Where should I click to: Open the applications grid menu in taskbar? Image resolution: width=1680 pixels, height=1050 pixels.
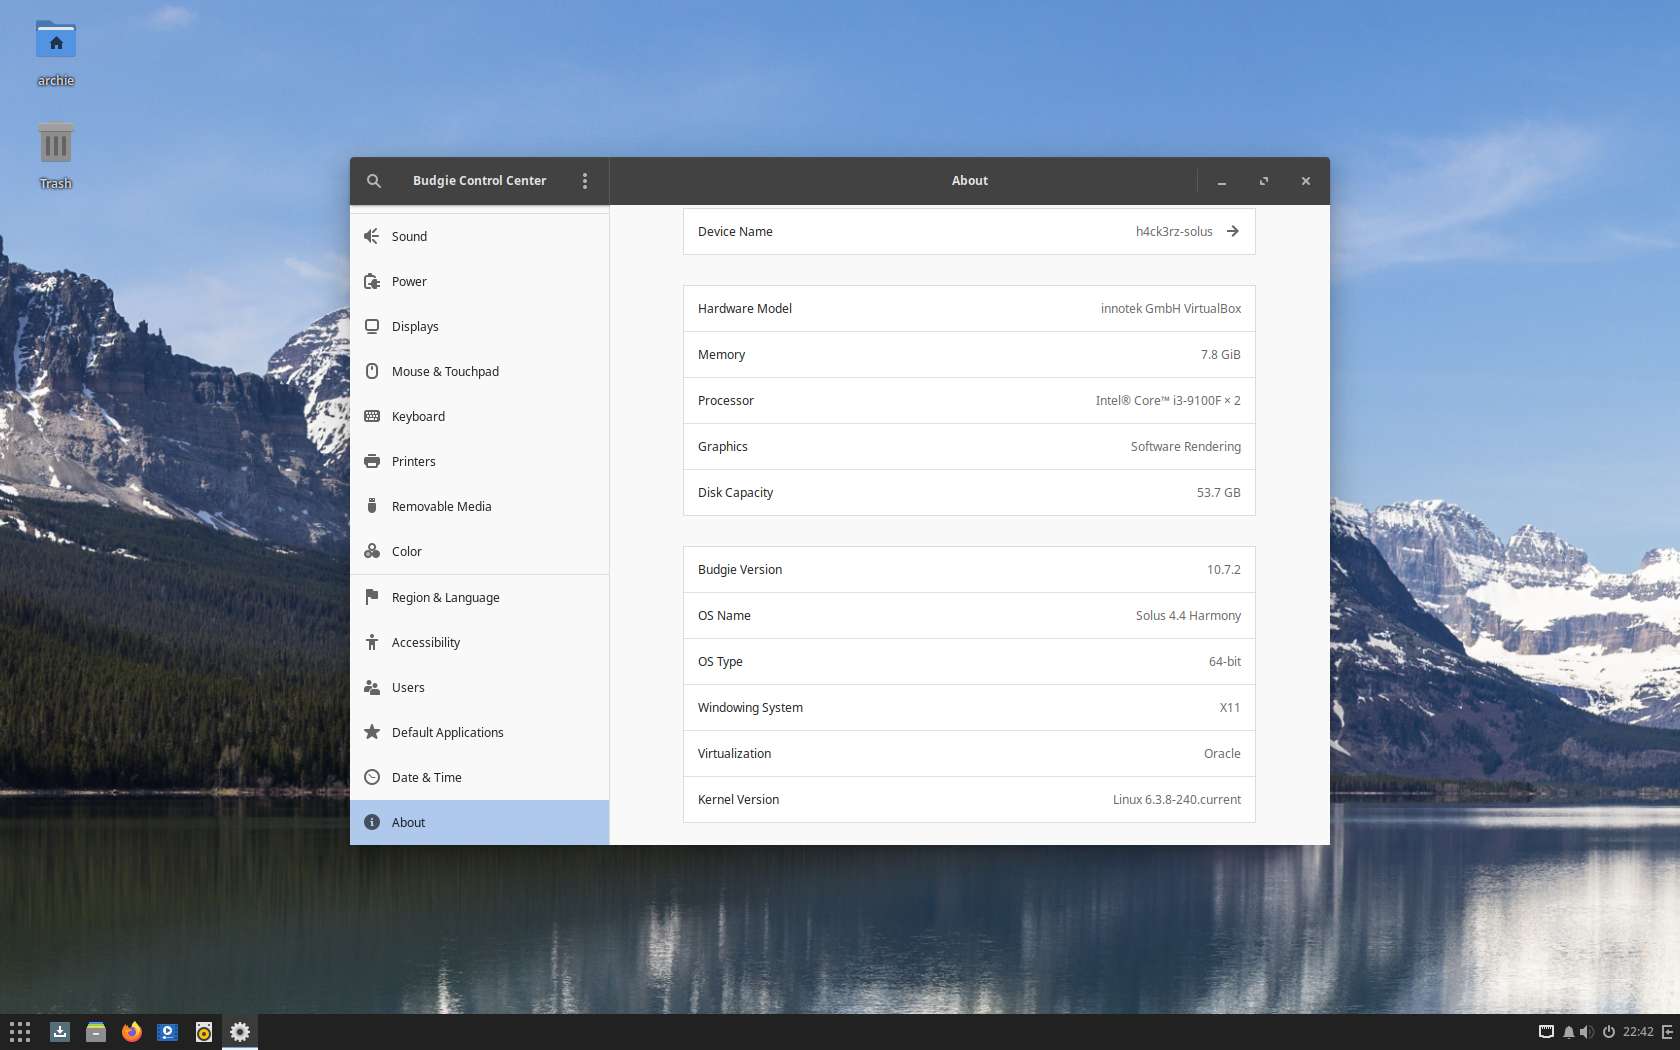(20, 1032)
